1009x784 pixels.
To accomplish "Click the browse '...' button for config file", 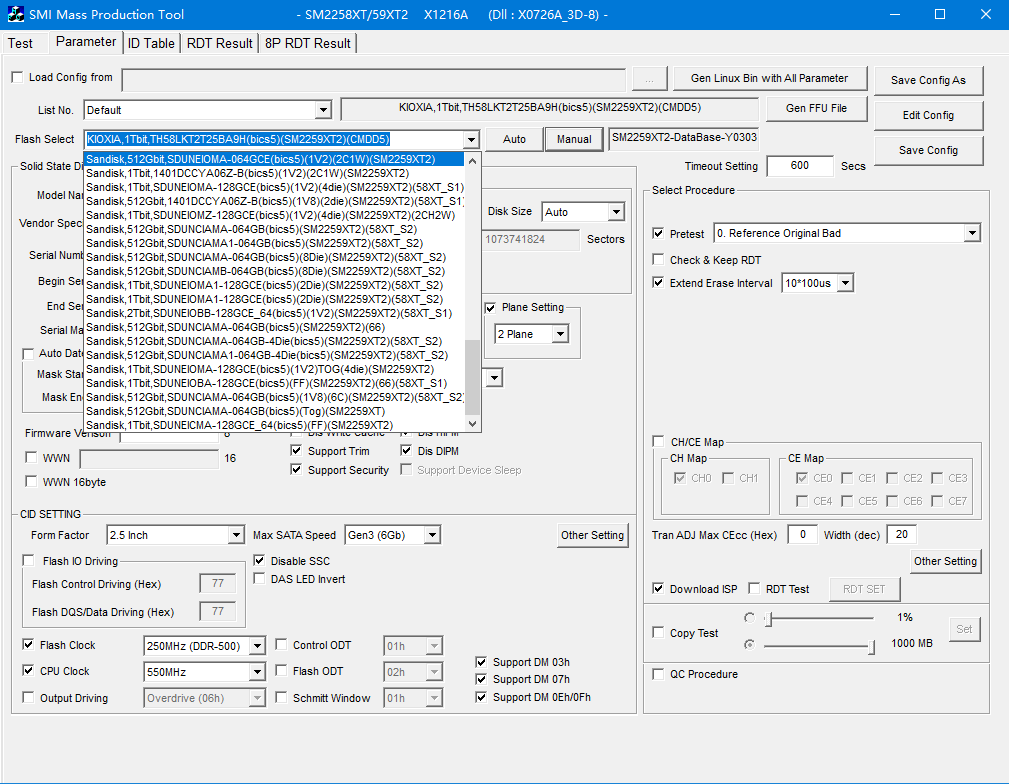I will coord(649,79).
